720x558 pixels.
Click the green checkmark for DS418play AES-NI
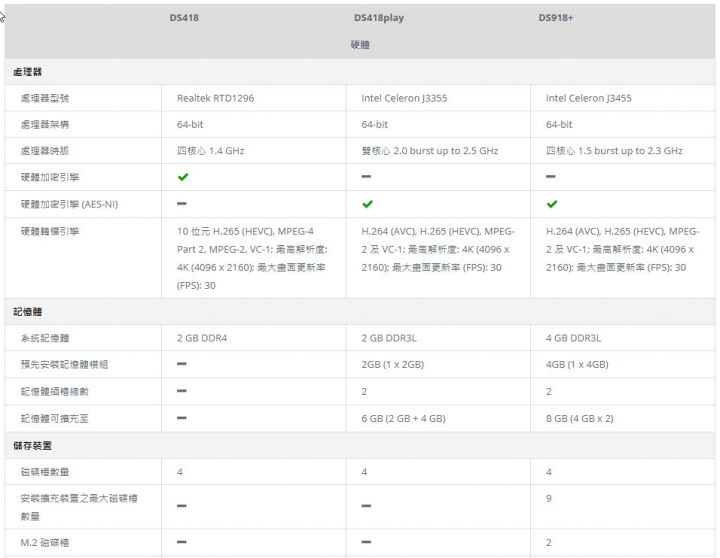(367, 204)
